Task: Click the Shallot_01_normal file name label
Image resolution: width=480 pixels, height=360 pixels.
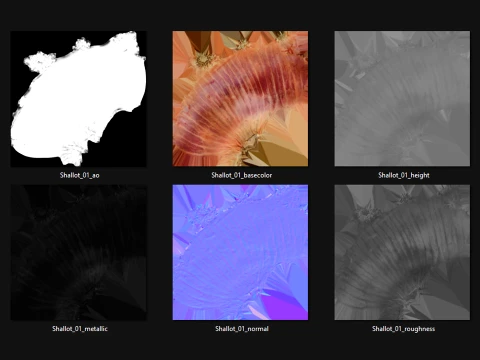Action: click(242, 329)
